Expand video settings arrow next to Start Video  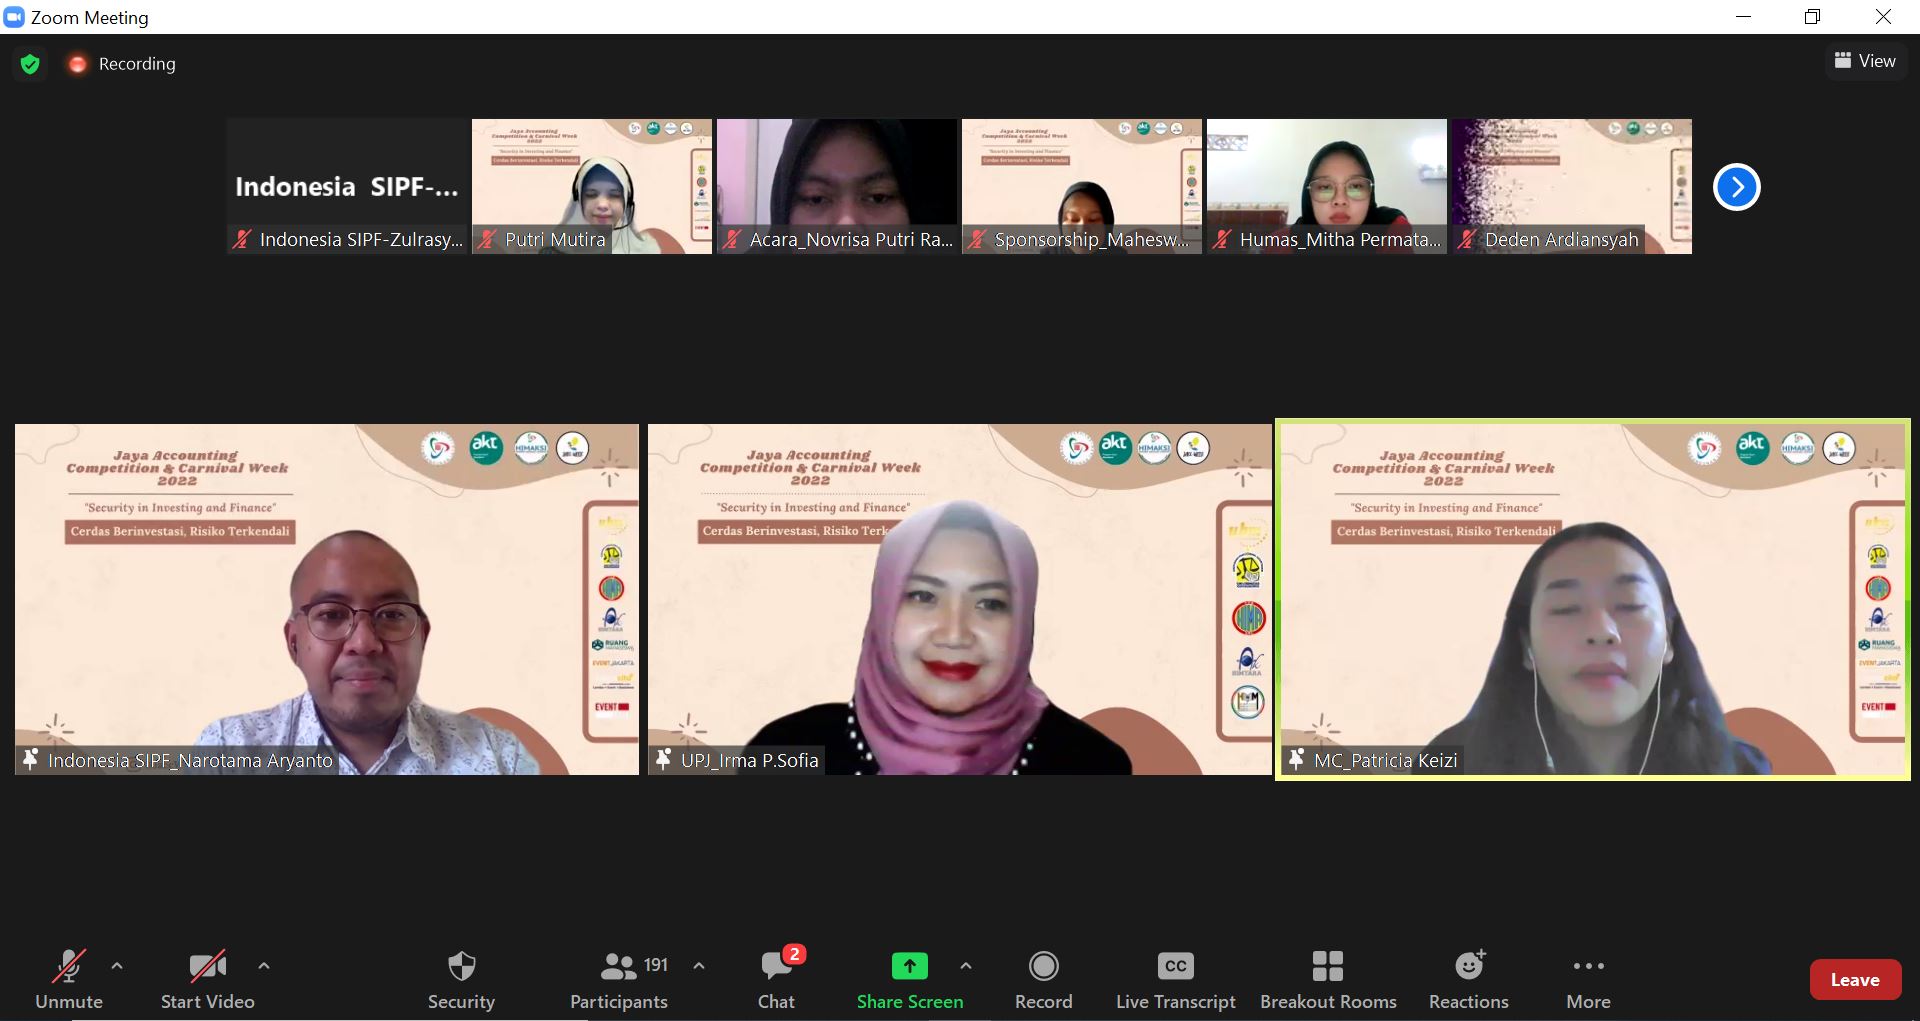(x=264, y=966)
